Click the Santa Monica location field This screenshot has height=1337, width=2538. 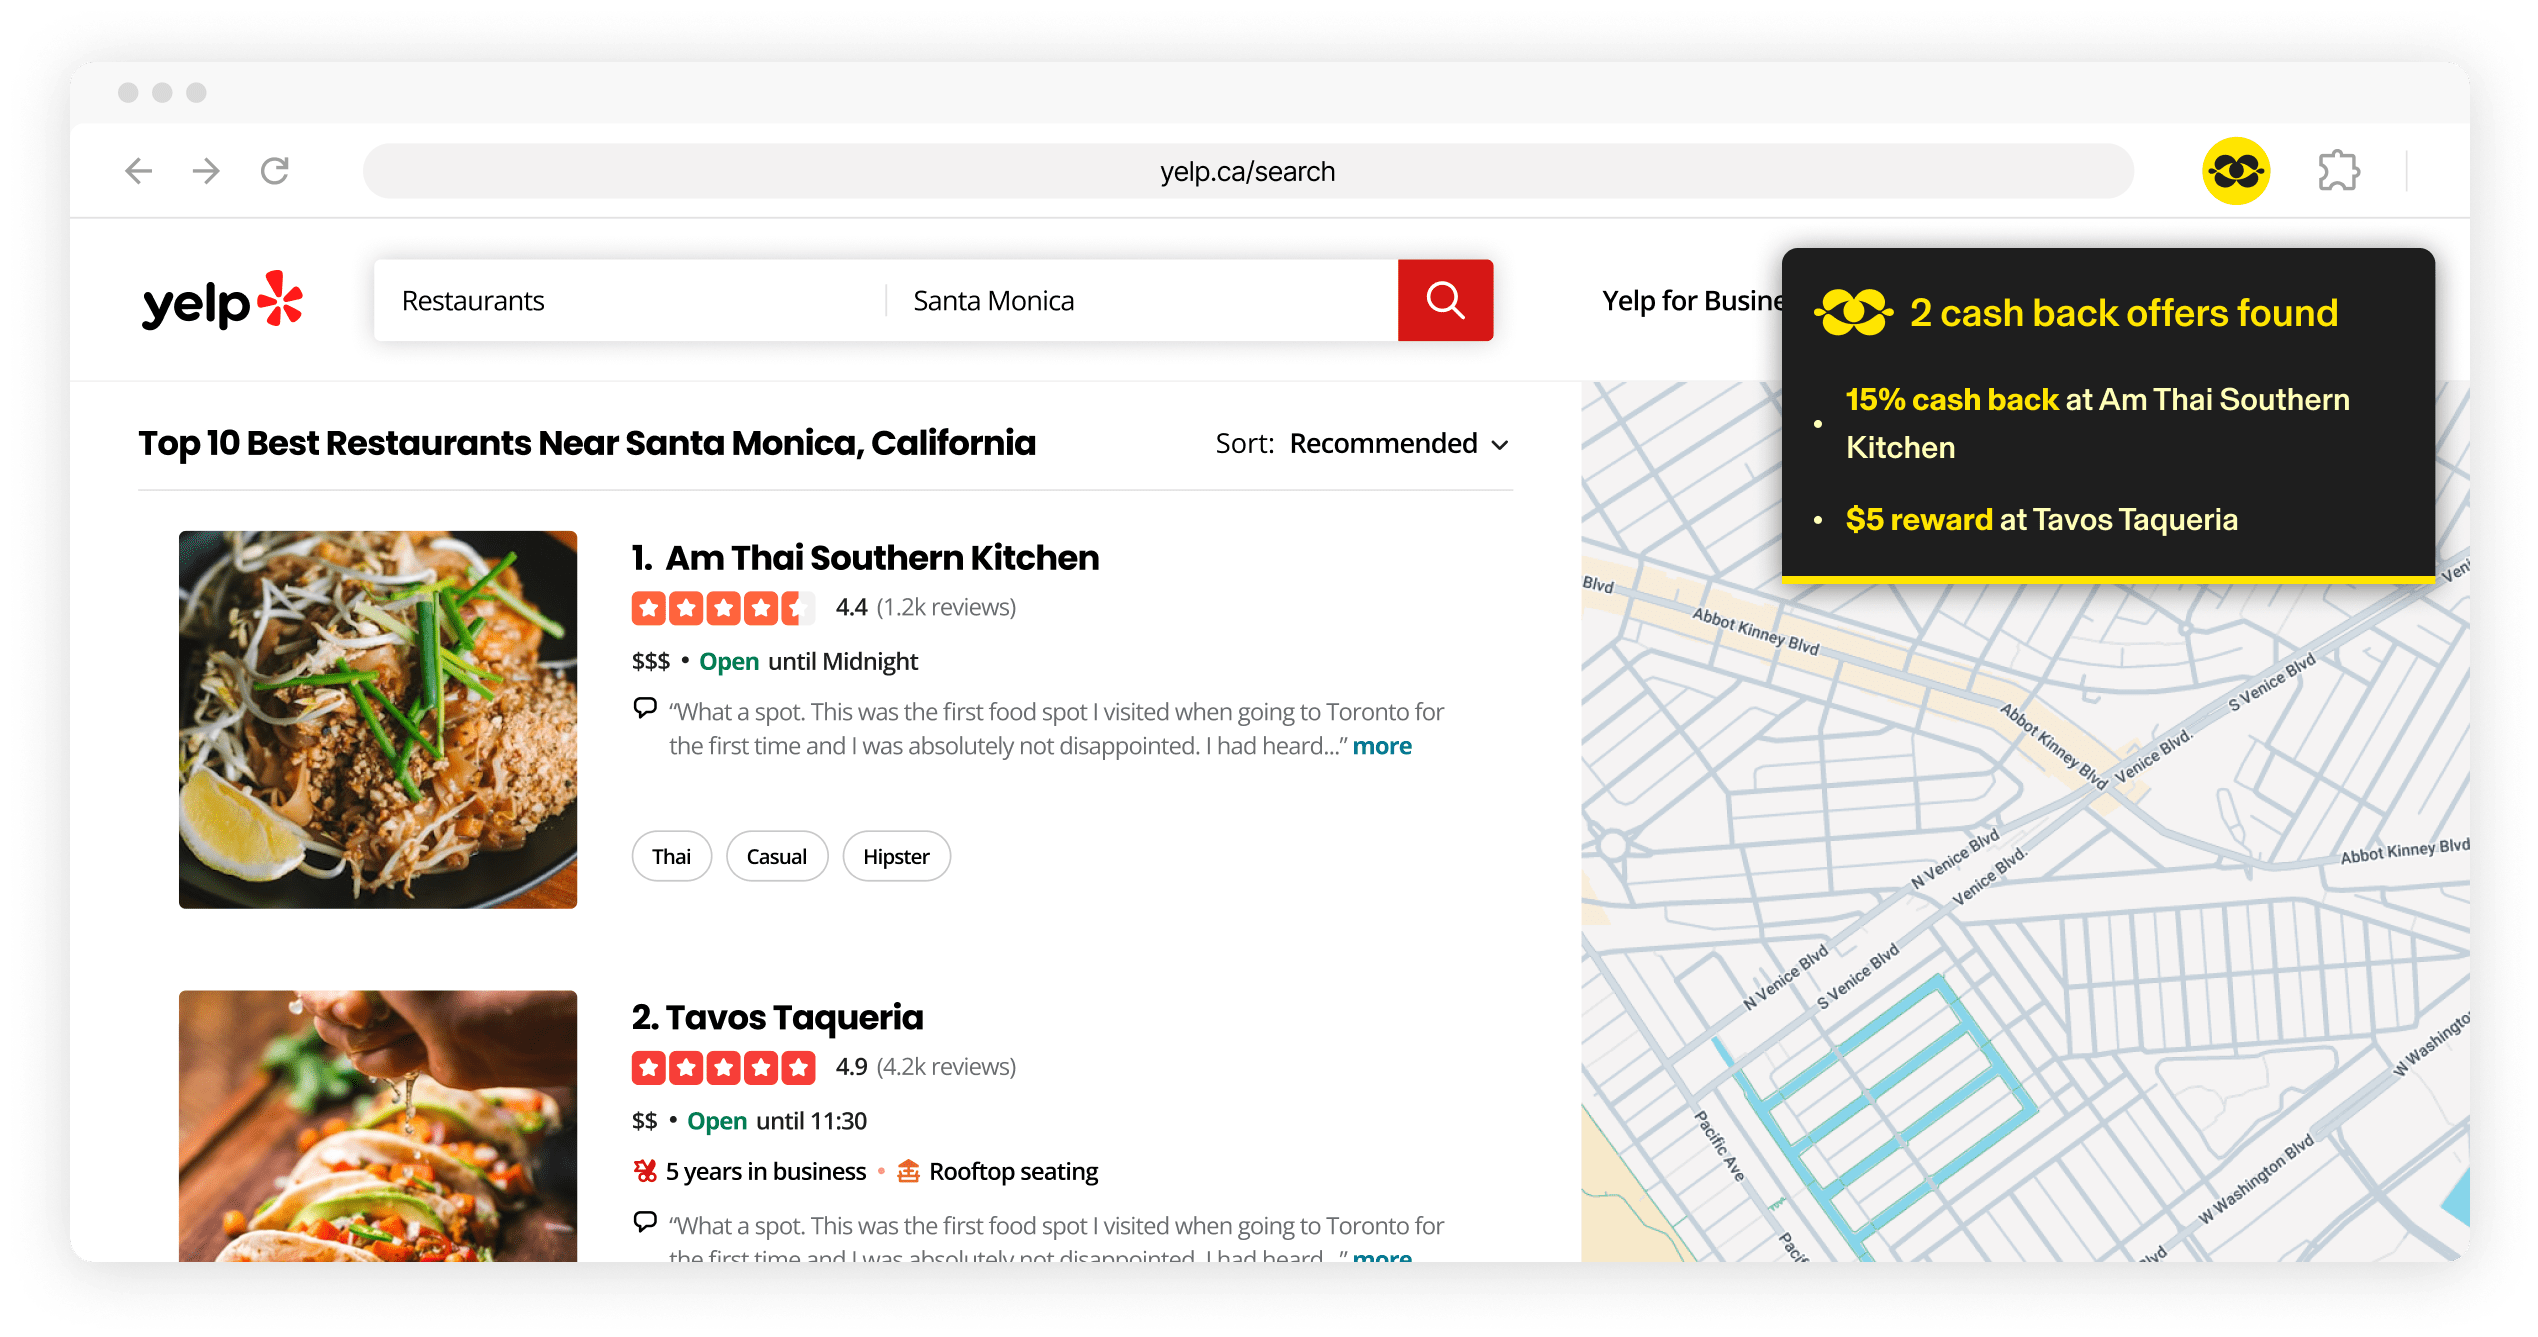[1142, 300]
